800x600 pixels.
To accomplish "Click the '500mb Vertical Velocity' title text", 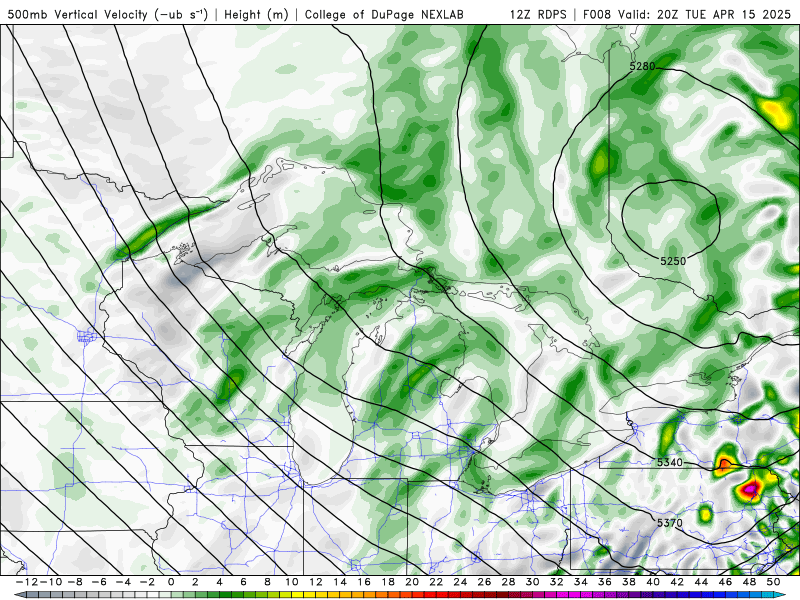I will (x=77, y=14).
